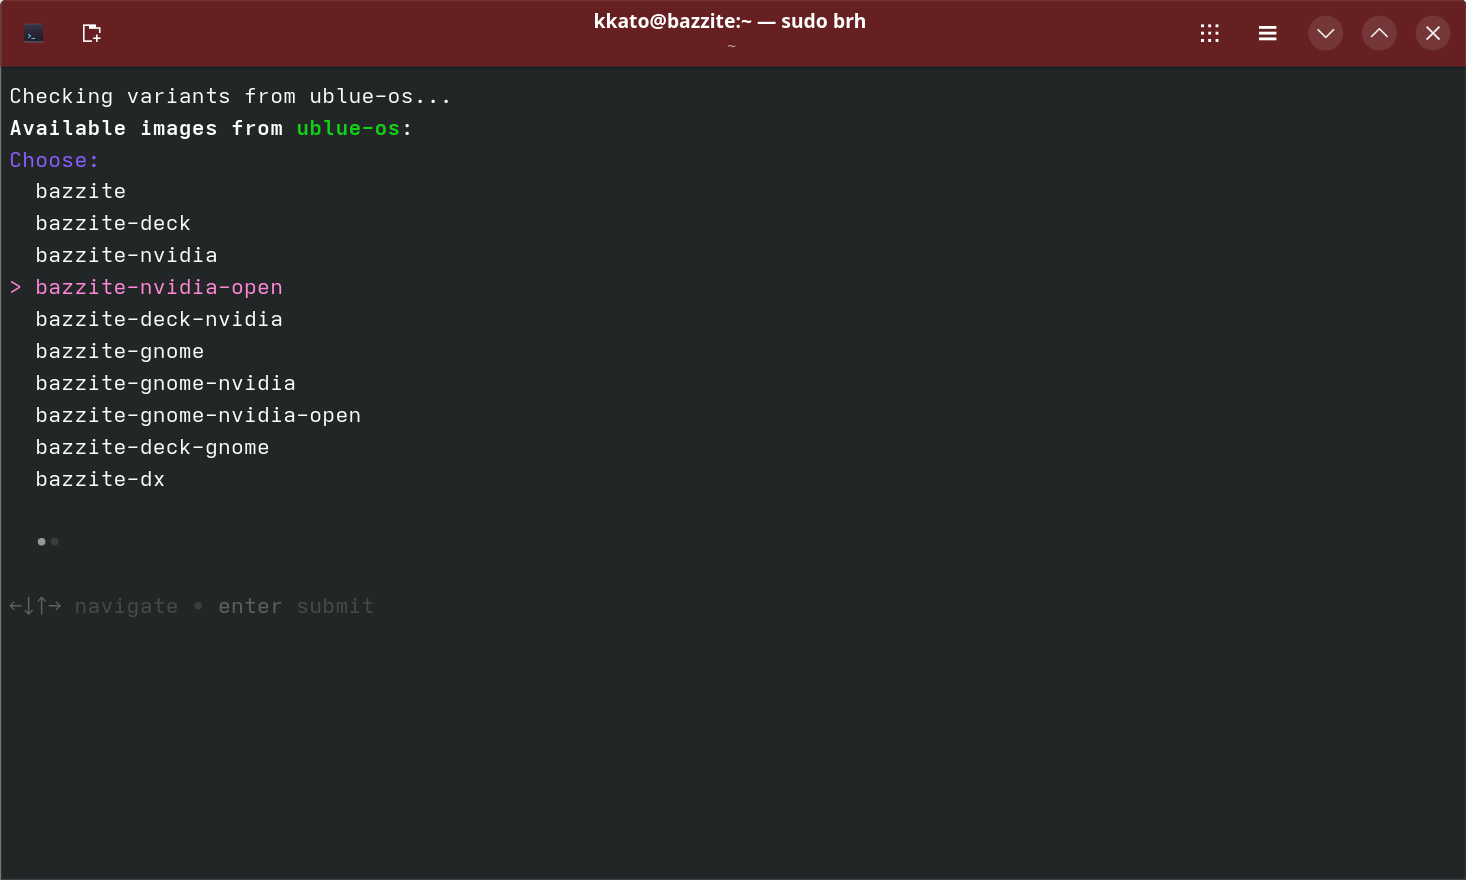Screen dimensions: 1466x880
Task: Select the bazzite-deck image variant
Action: tap(113, 223)
